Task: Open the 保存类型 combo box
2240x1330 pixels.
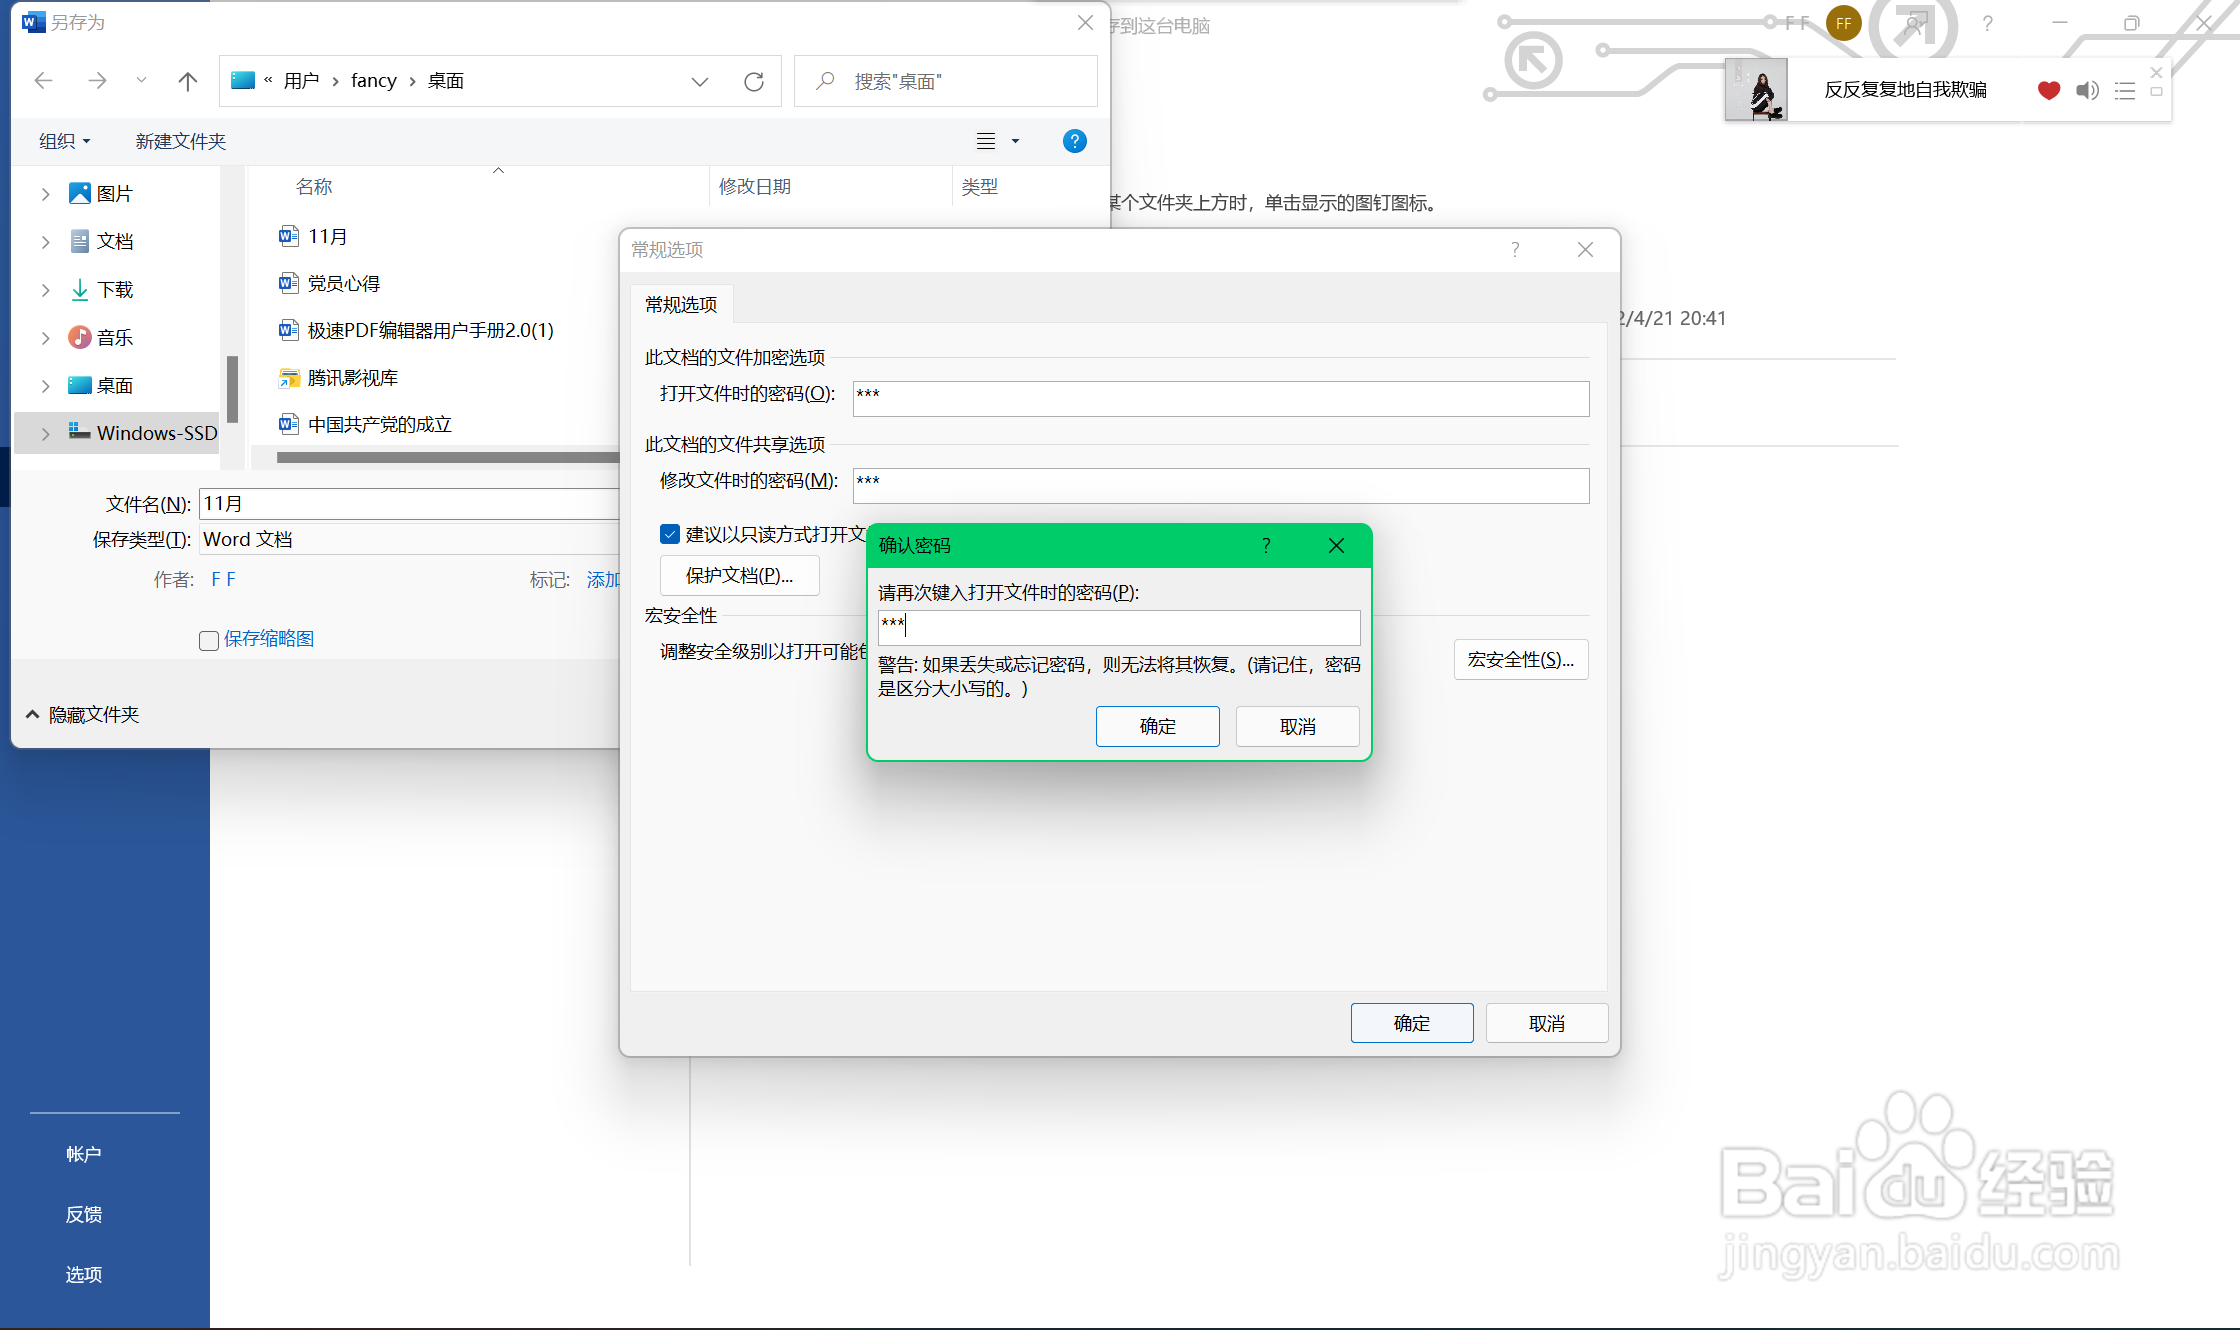Action: (x=409, y=539)
